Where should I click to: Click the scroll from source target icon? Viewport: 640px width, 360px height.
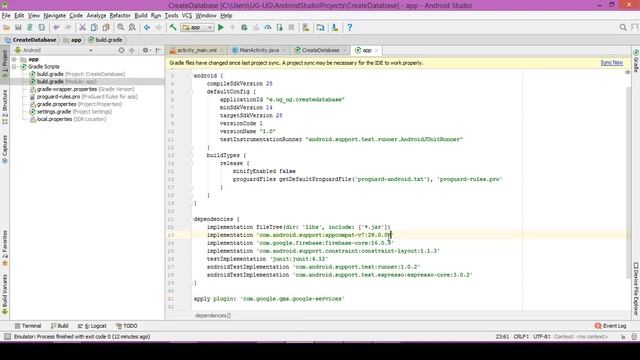point(121,50)
